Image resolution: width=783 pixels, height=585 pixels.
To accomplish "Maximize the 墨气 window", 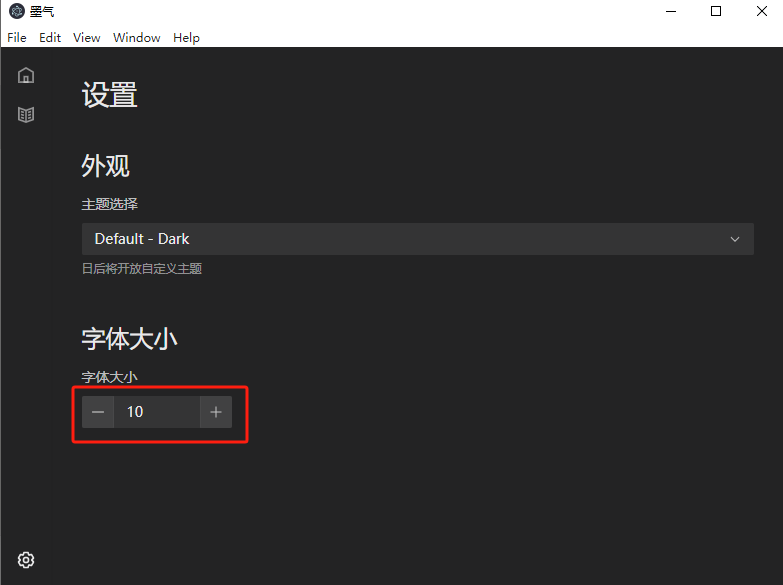I will click(716, 11).
